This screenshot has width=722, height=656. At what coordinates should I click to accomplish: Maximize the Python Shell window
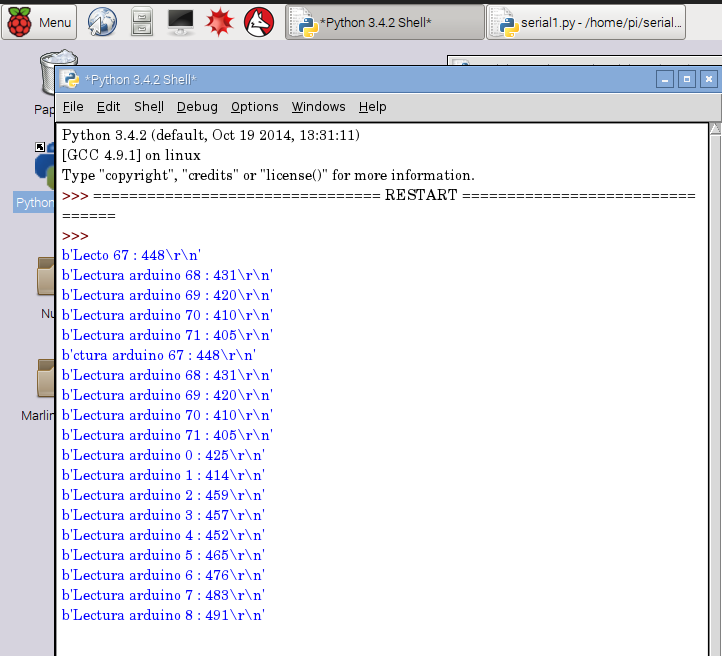click(x=687, y=79)
